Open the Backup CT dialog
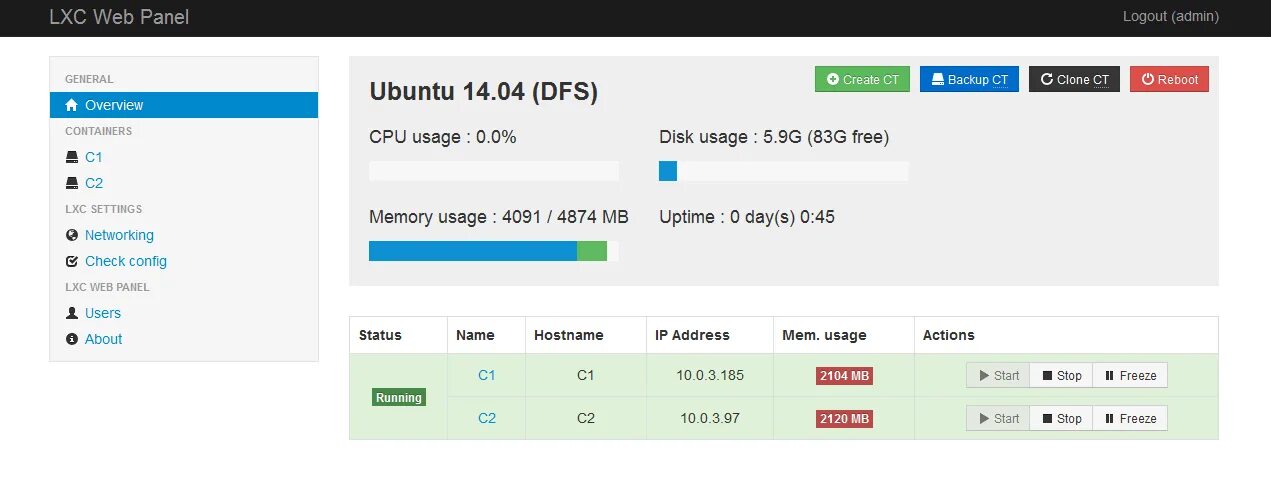 pos(969,79)
